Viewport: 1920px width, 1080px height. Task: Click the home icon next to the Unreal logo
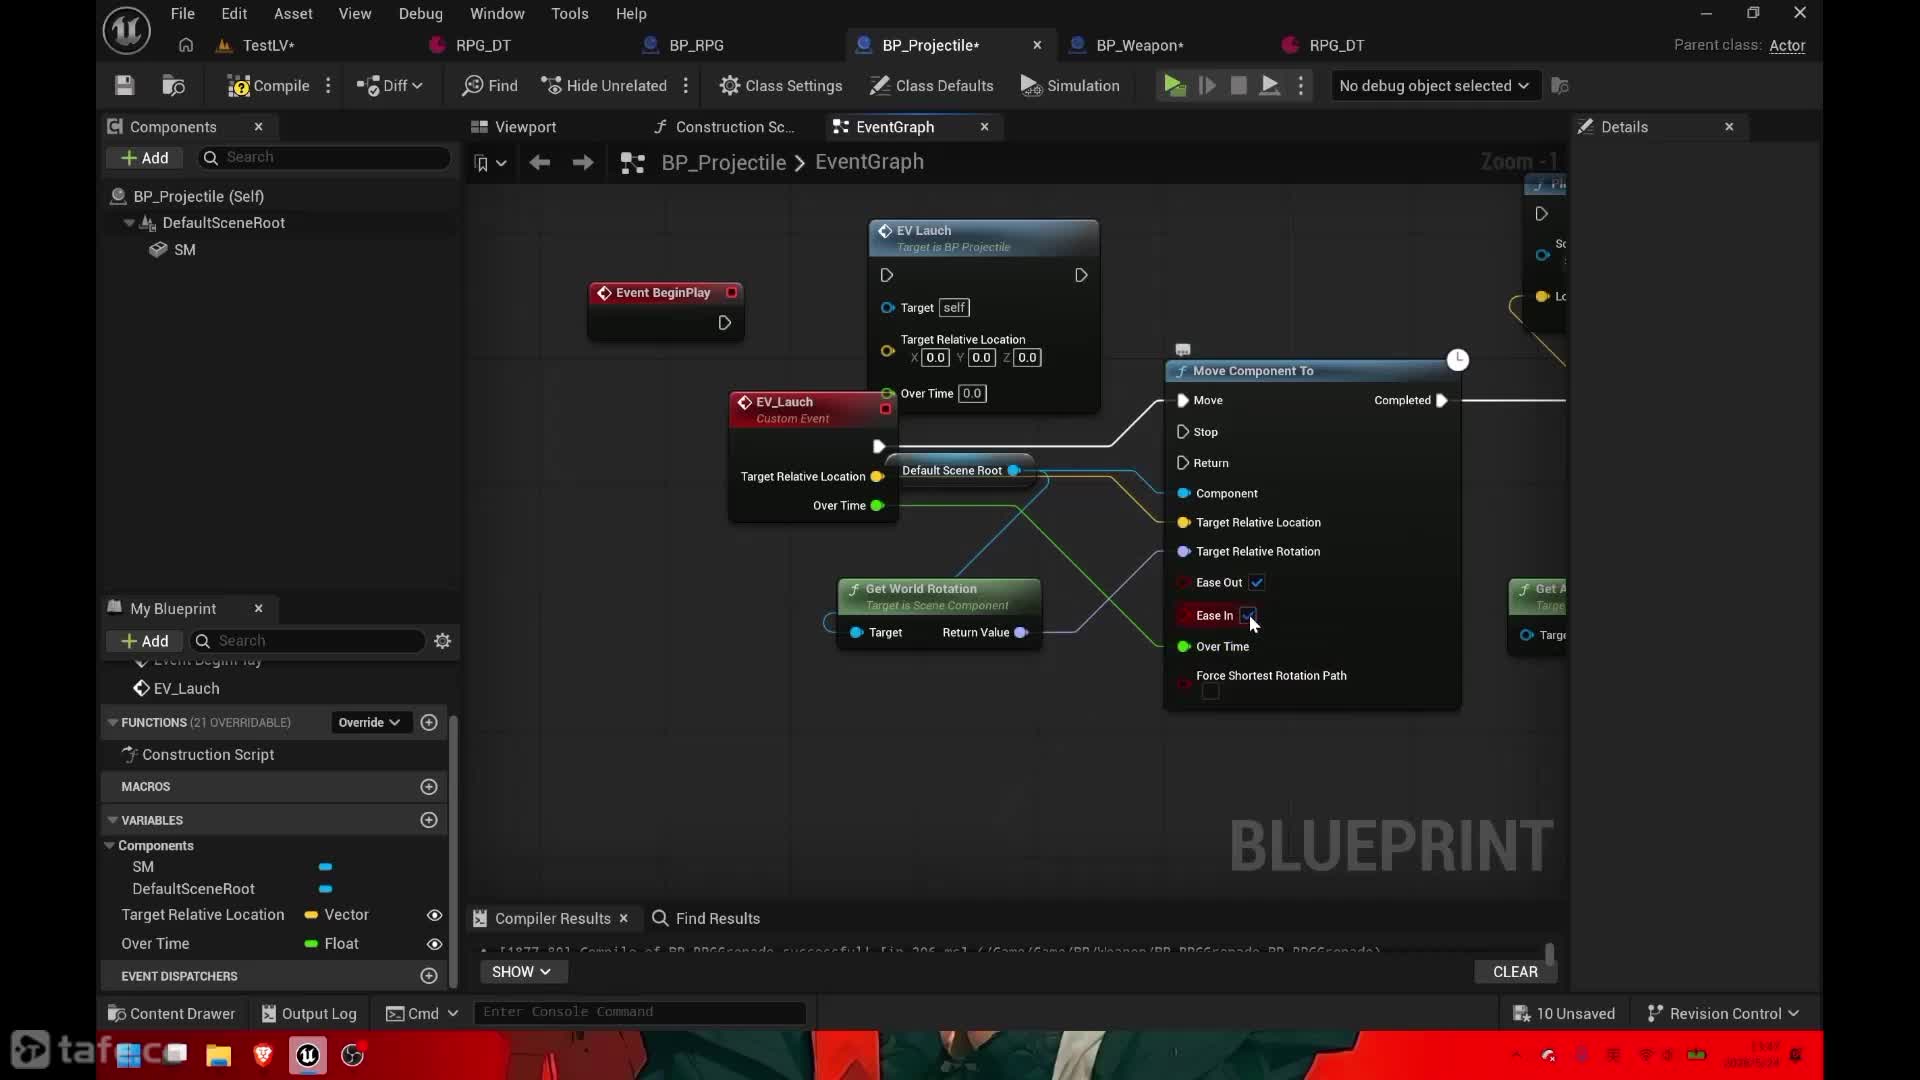point(186,45)
